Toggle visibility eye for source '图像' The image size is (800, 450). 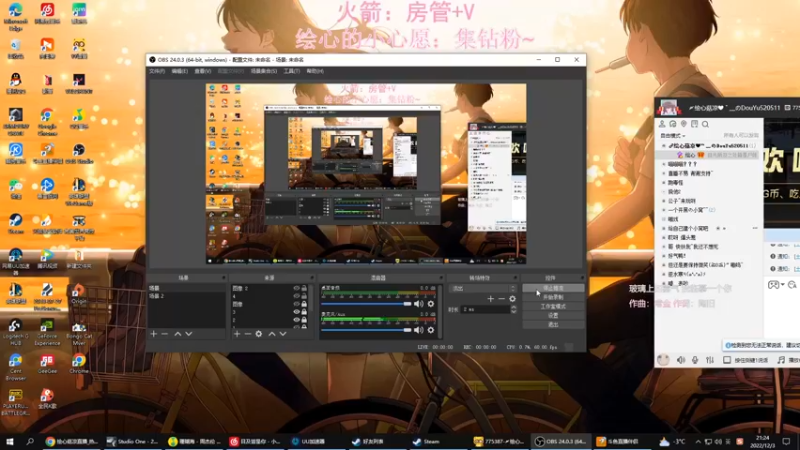click(296, 304)
